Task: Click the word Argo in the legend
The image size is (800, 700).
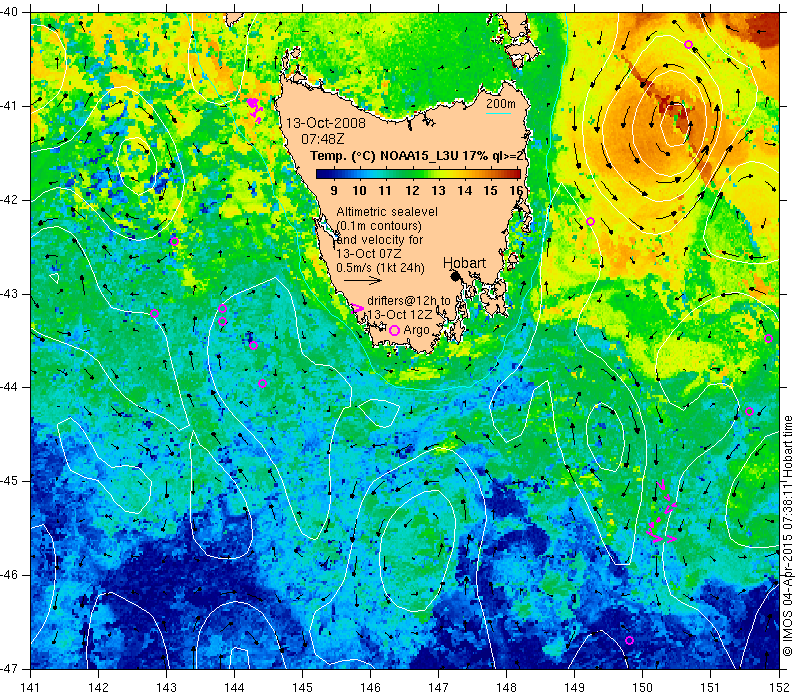Action: [x=416, y=330]
